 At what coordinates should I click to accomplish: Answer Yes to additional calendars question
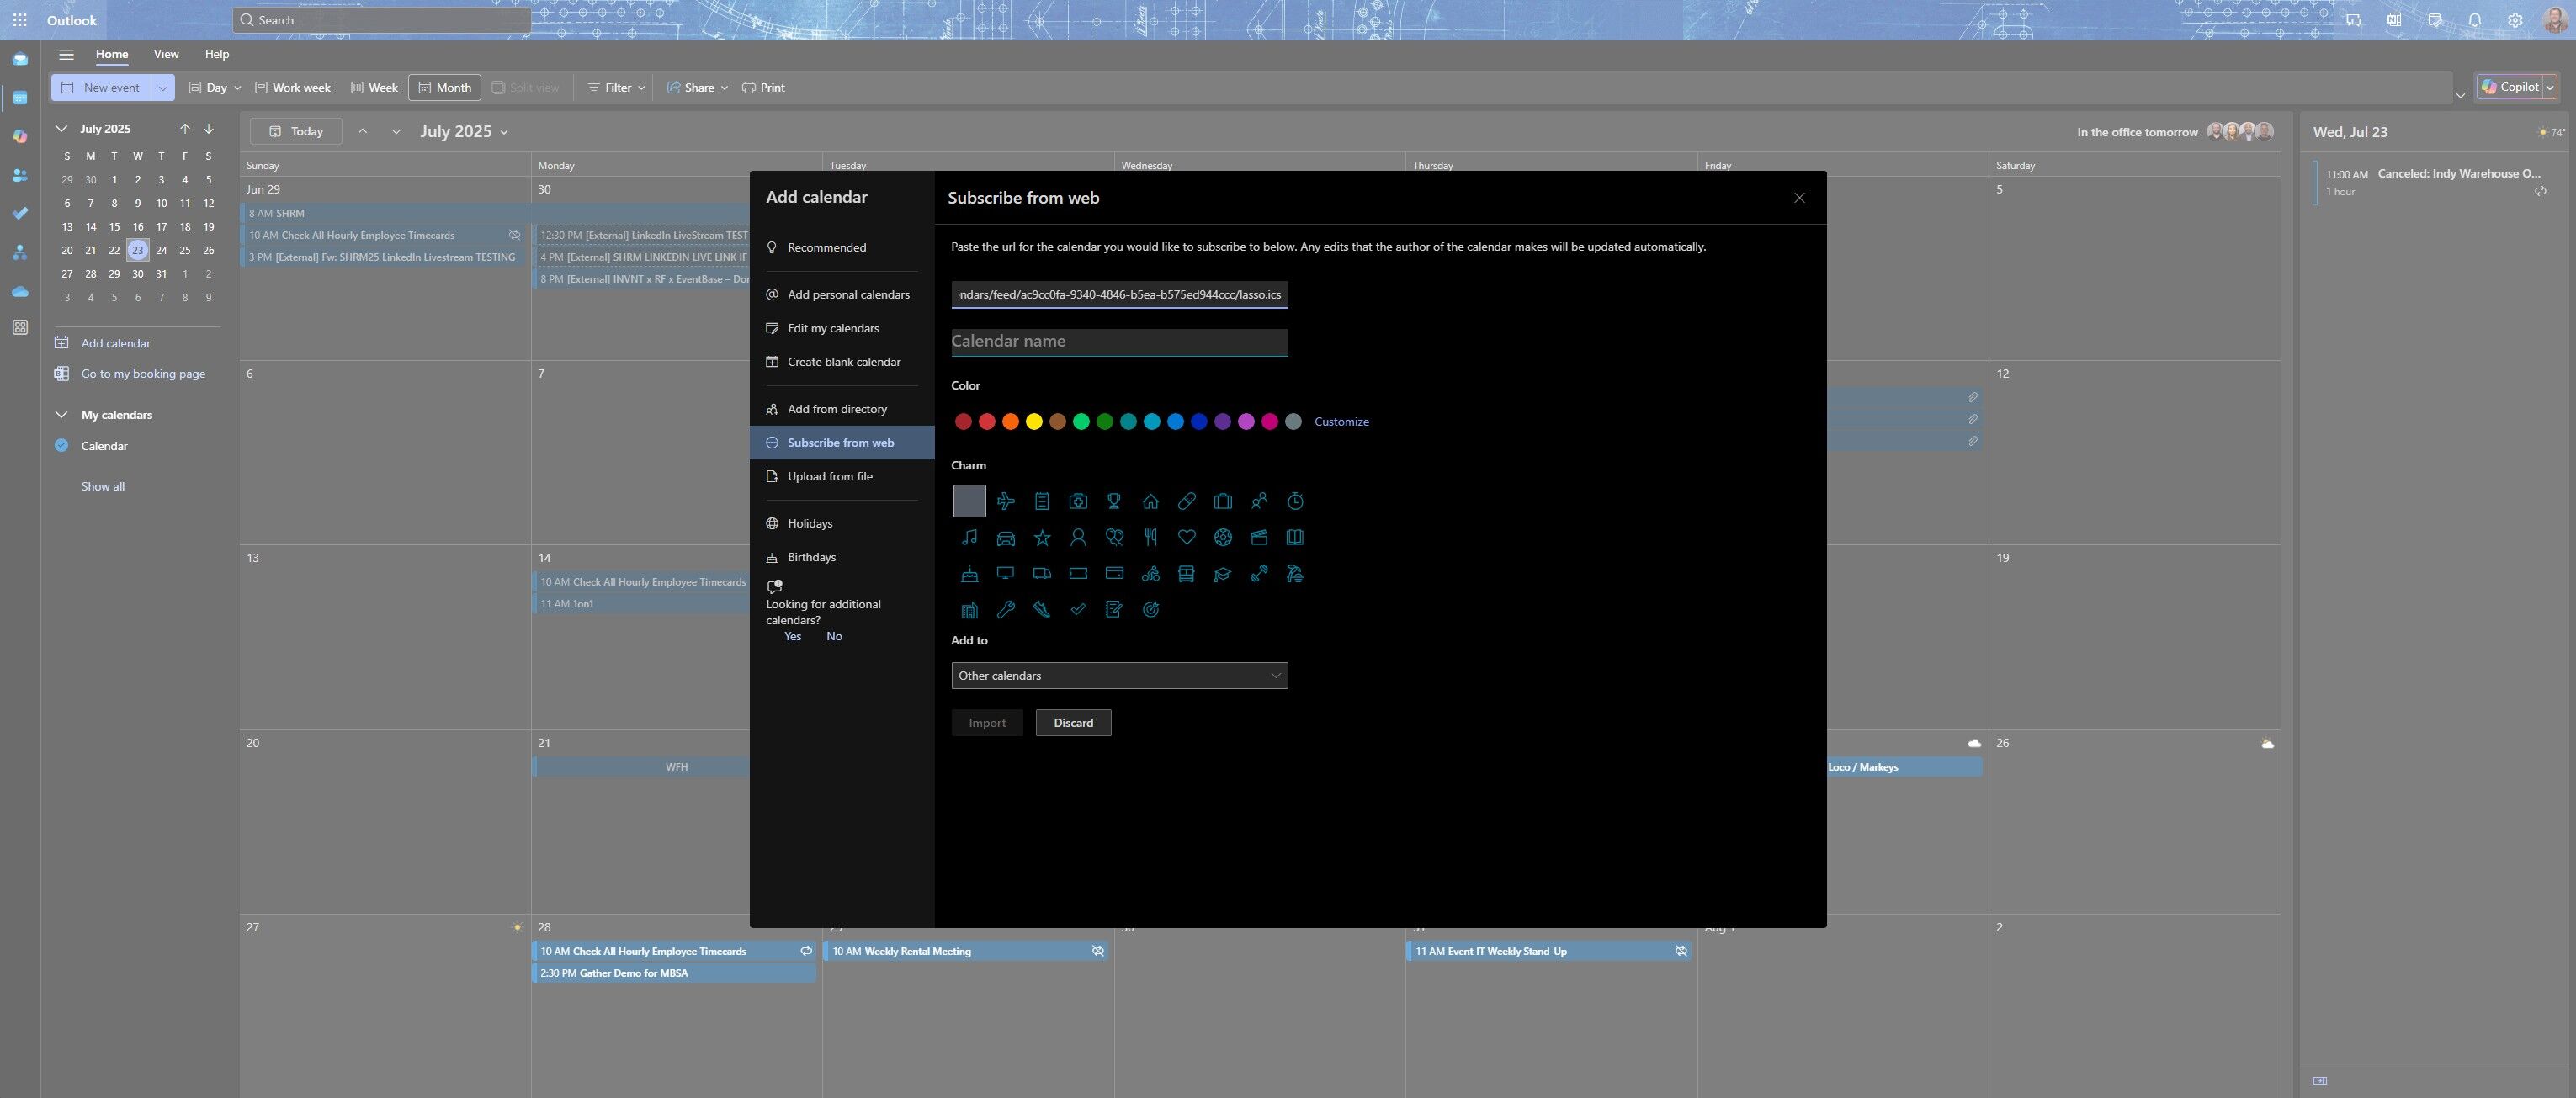tap(792, 636)
